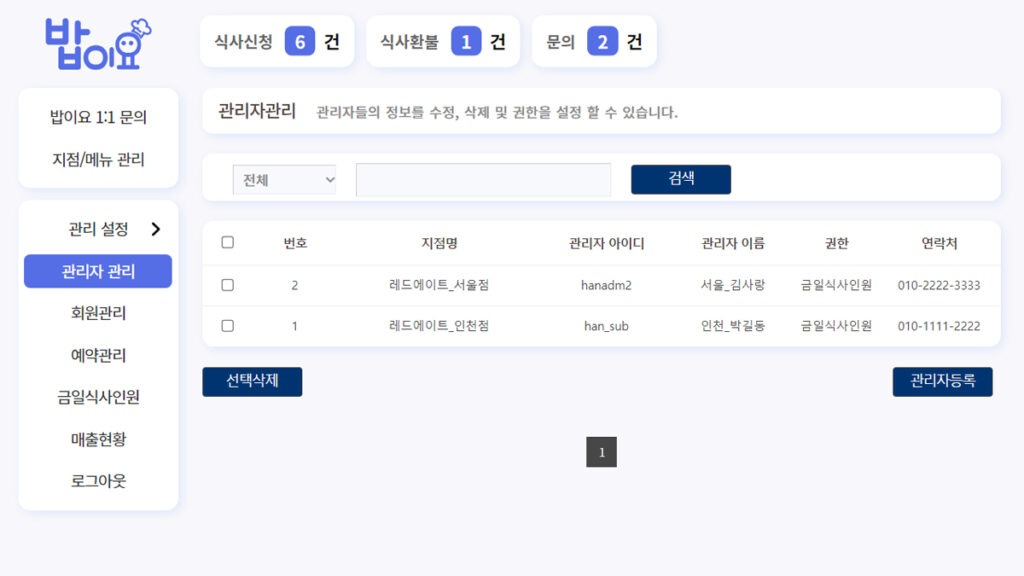This screenshot has width=1024, height=576.
Task: Select 관리자 관리 in the sidebar
Action: 98,271
